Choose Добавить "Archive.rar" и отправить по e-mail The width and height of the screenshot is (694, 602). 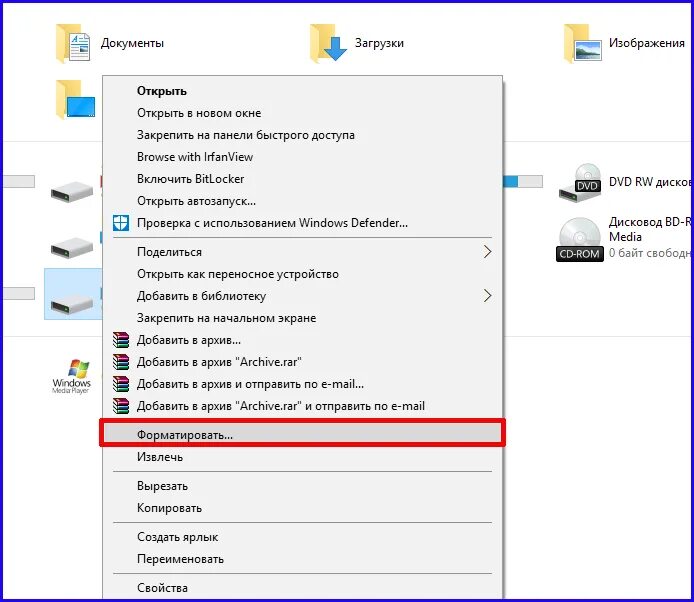pos(303,406)
